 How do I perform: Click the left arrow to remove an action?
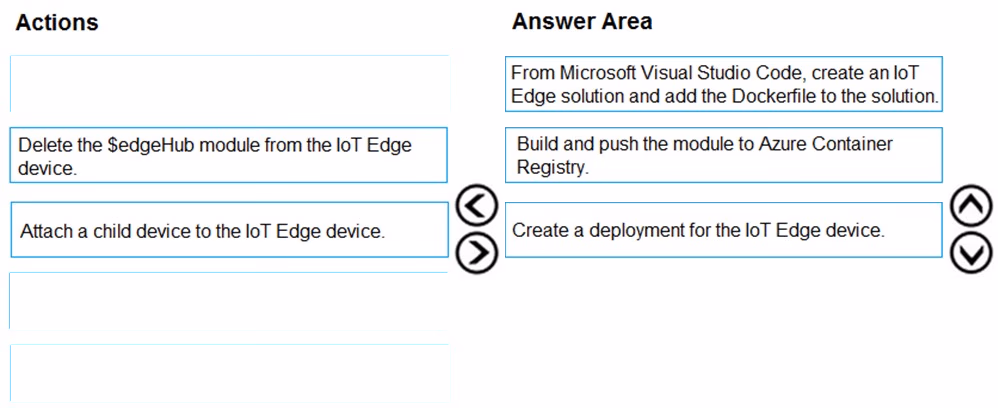point(477,206)
